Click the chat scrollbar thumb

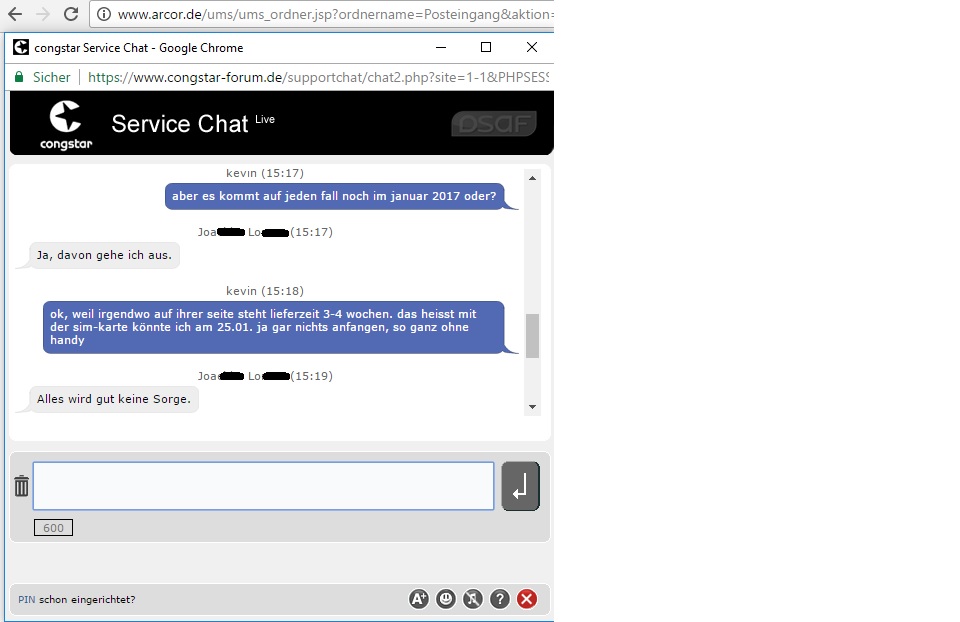tap(532, 336)
